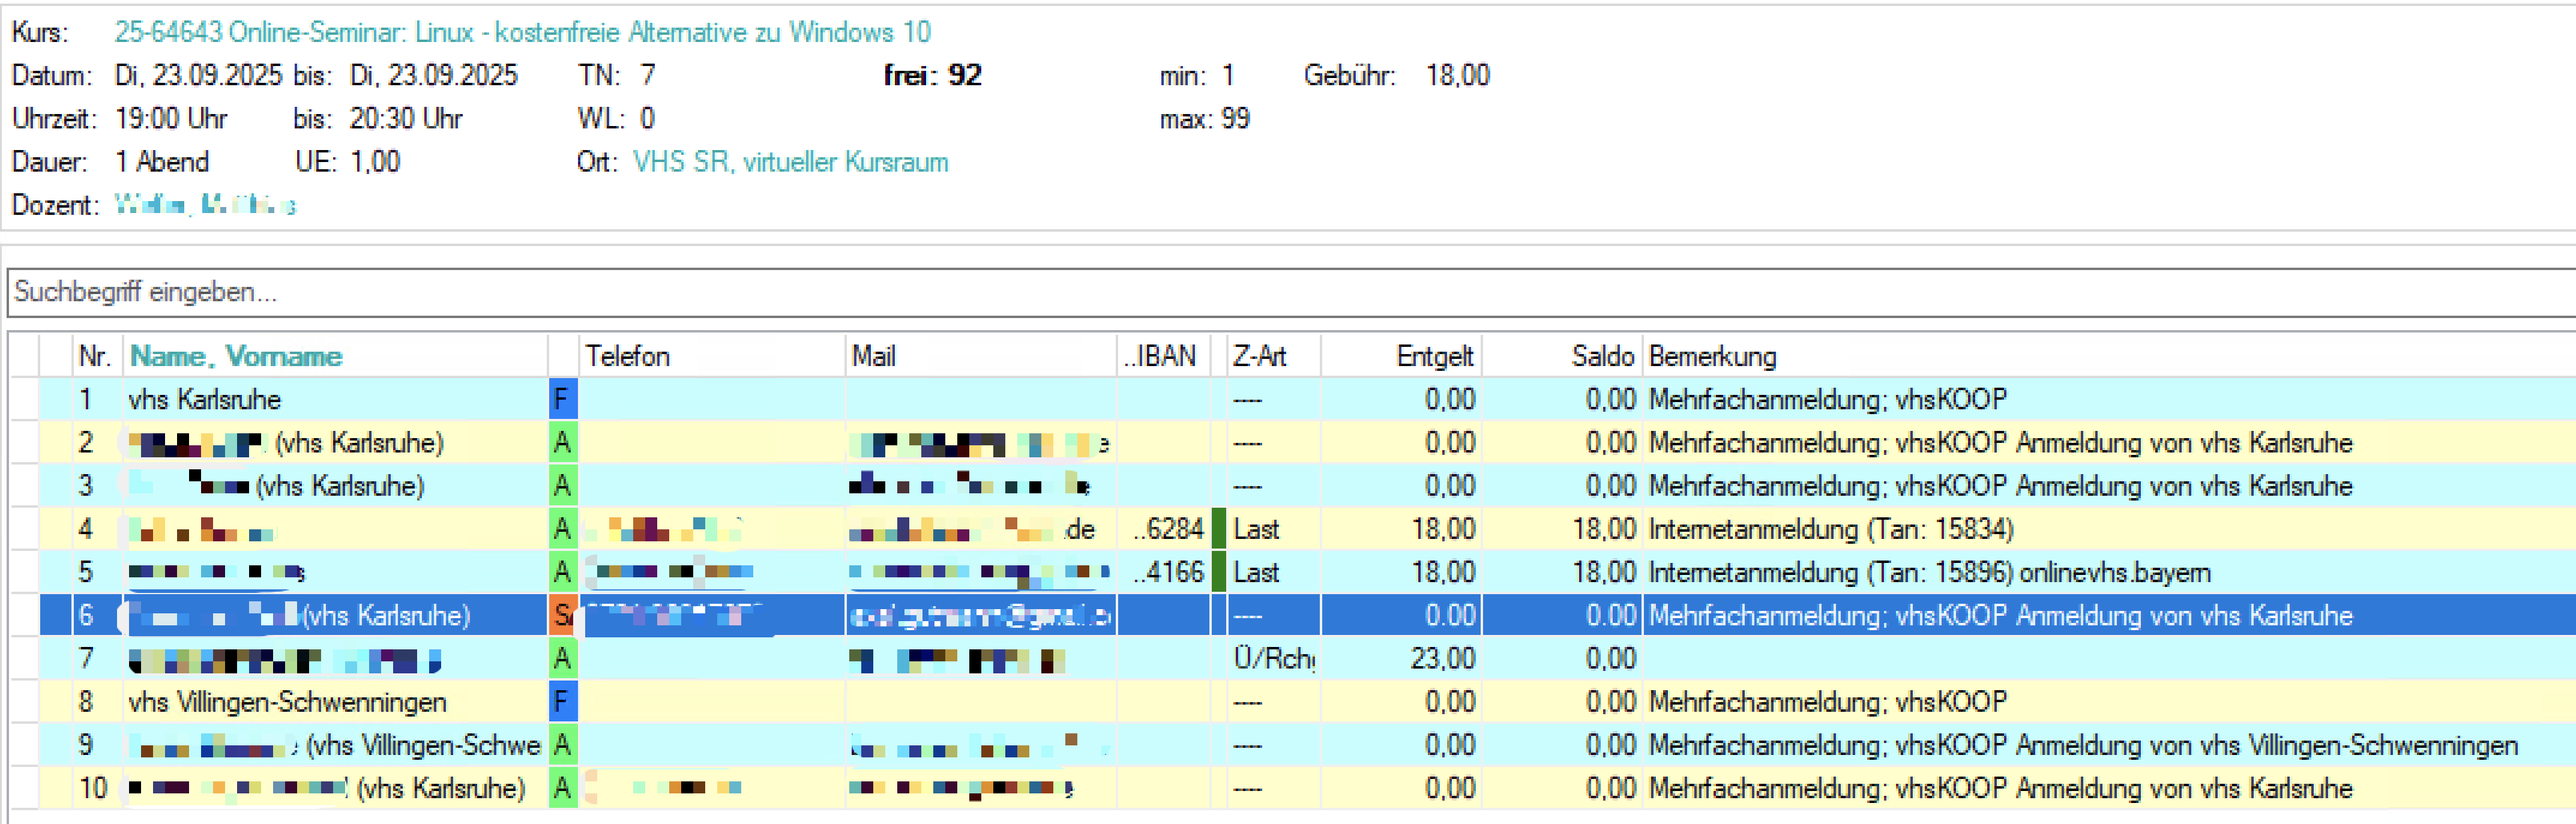The width and height of the screenshot is (2576, 824).
Task: Click the Gebühr value 18,00
Action: click(1457, 75)
